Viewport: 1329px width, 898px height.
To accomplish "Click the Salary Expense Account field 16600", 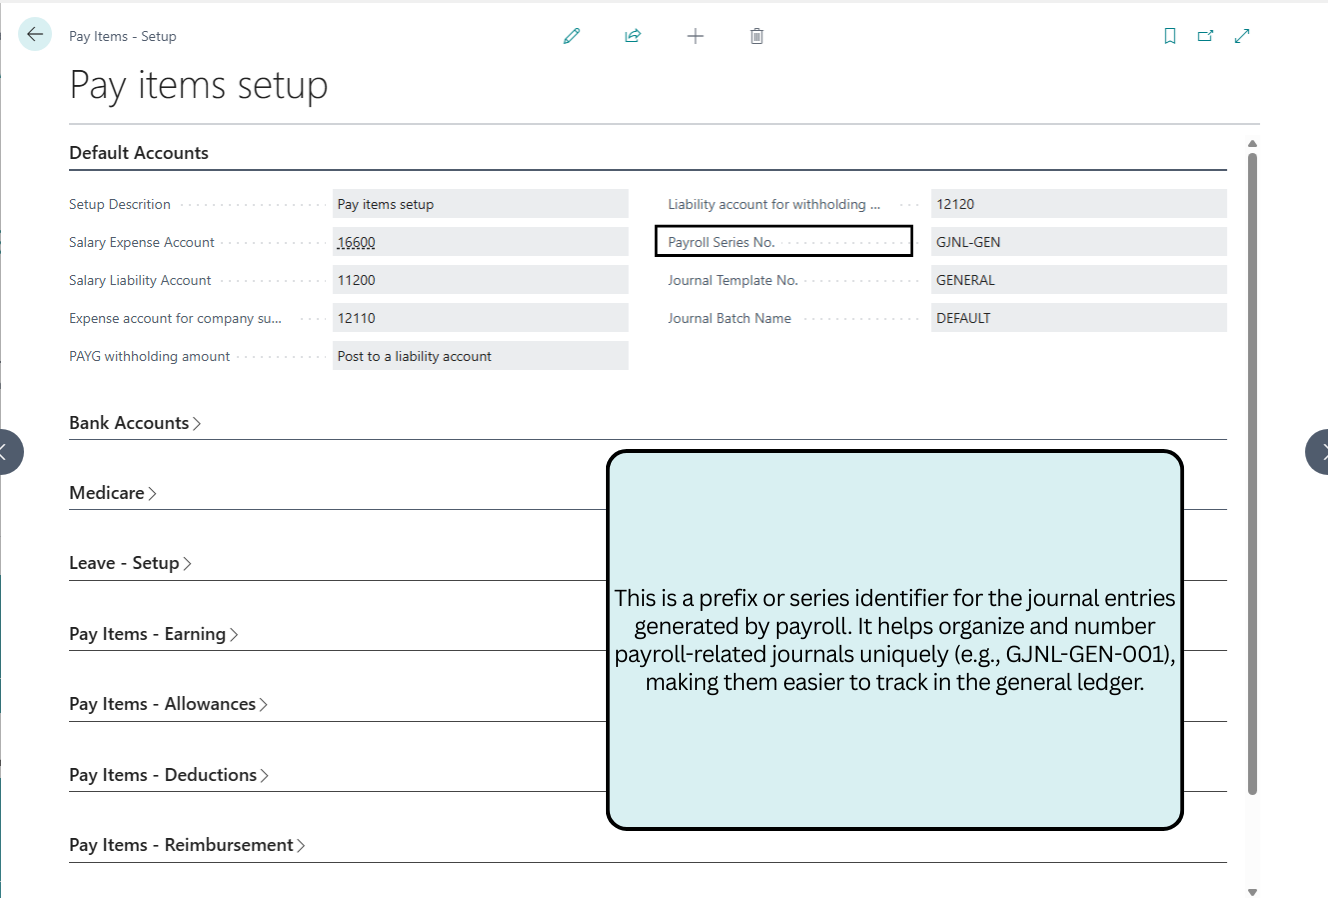I will pos(480,242).
